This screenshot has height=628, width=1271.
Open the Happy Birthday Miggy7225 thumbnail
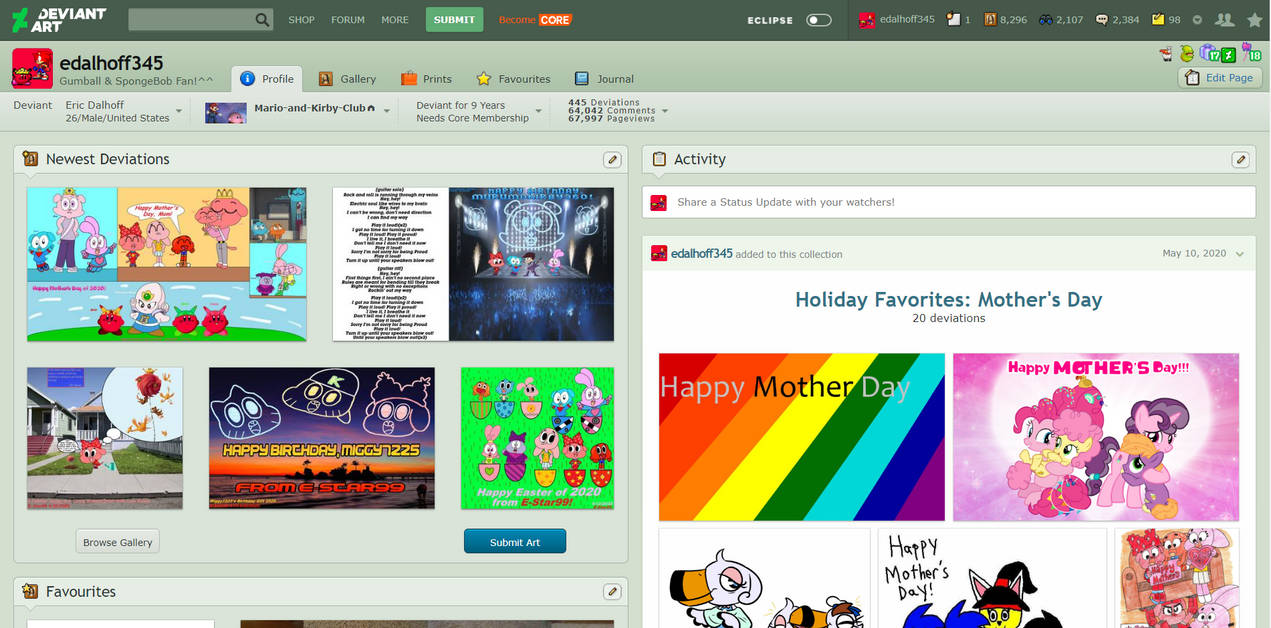pos(322,438)
